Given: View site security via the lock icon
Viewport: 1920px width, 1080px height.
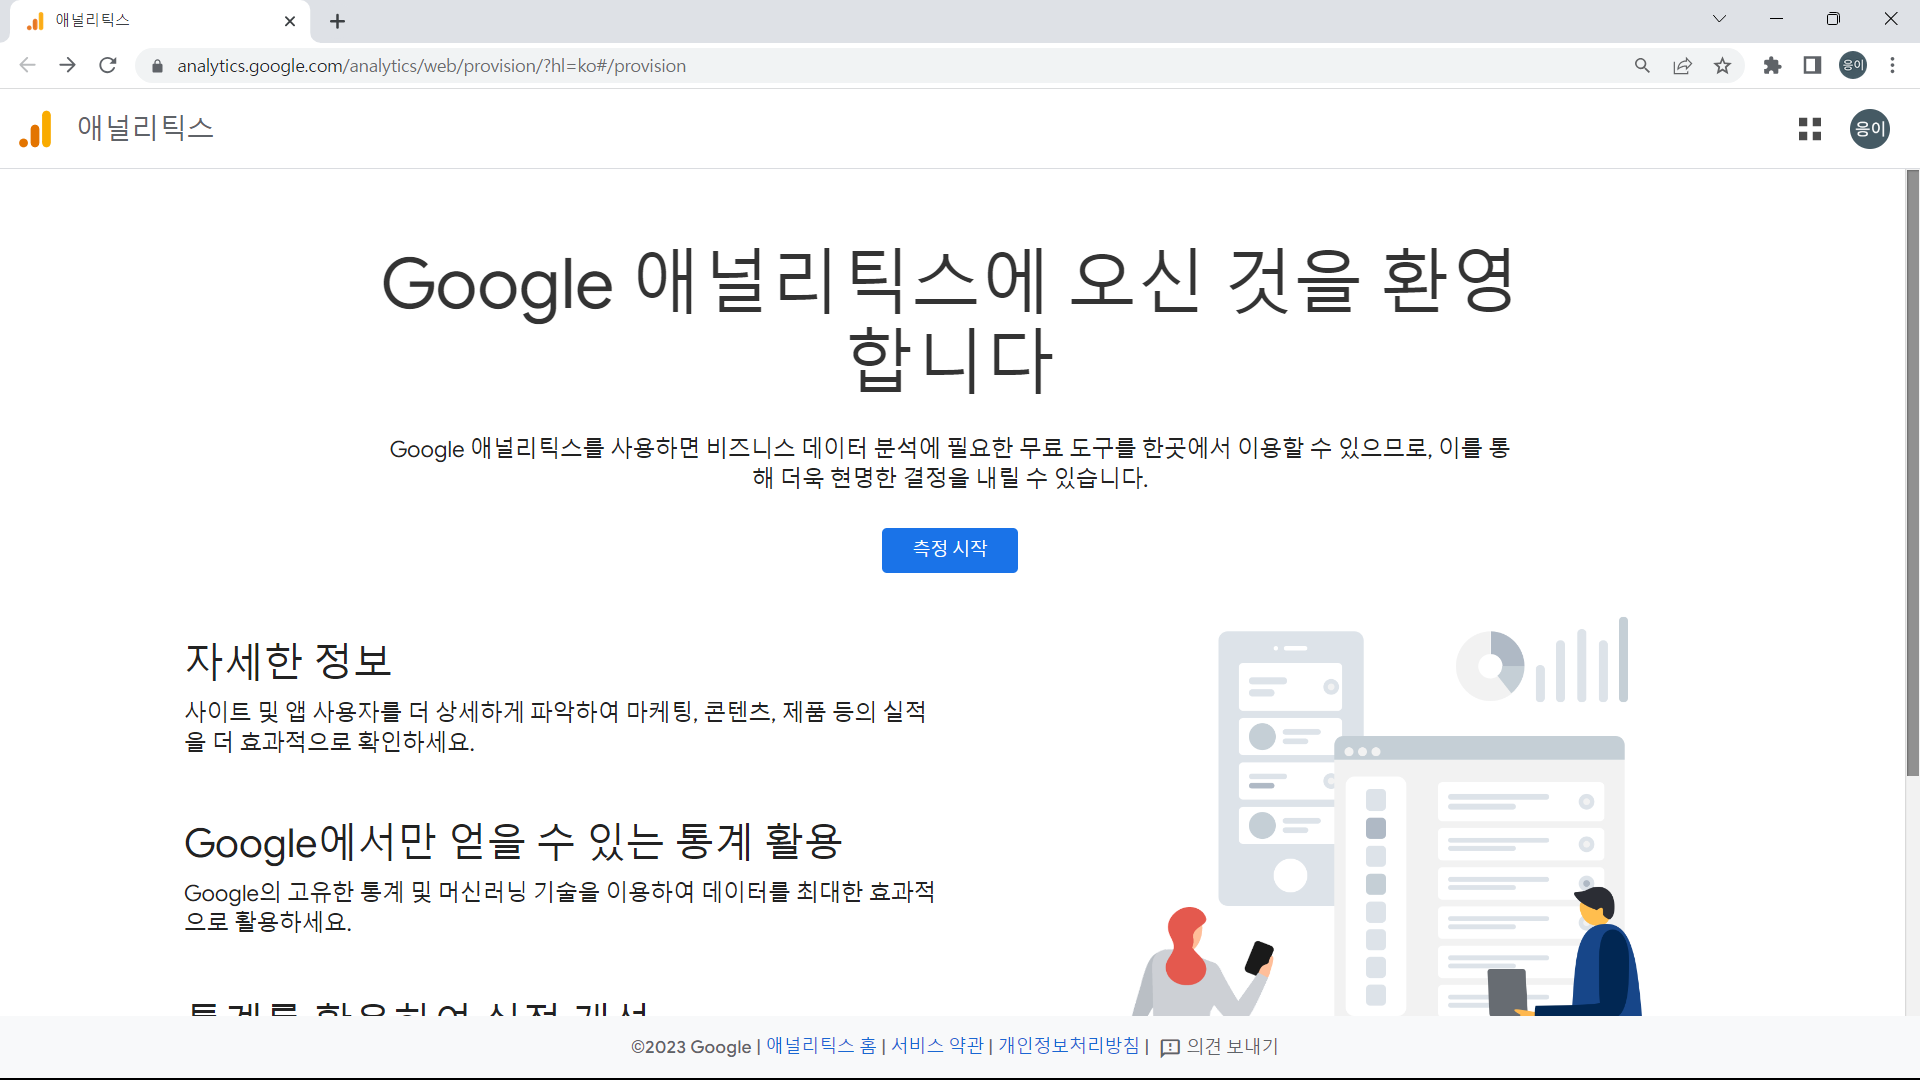Looking at the screenshot, I should pos(157,65).
